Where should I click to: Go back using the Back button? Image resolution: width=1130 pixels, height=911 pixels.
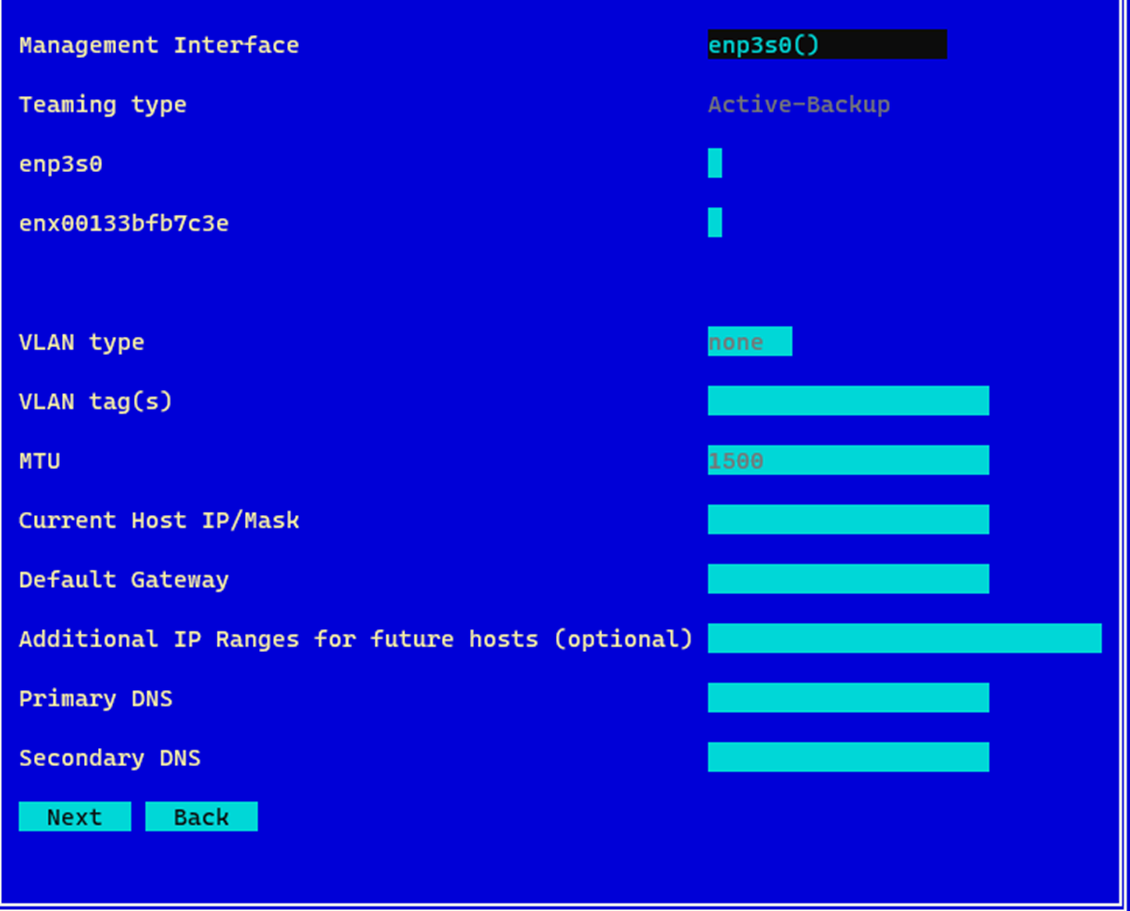click(x=201, y=817)
